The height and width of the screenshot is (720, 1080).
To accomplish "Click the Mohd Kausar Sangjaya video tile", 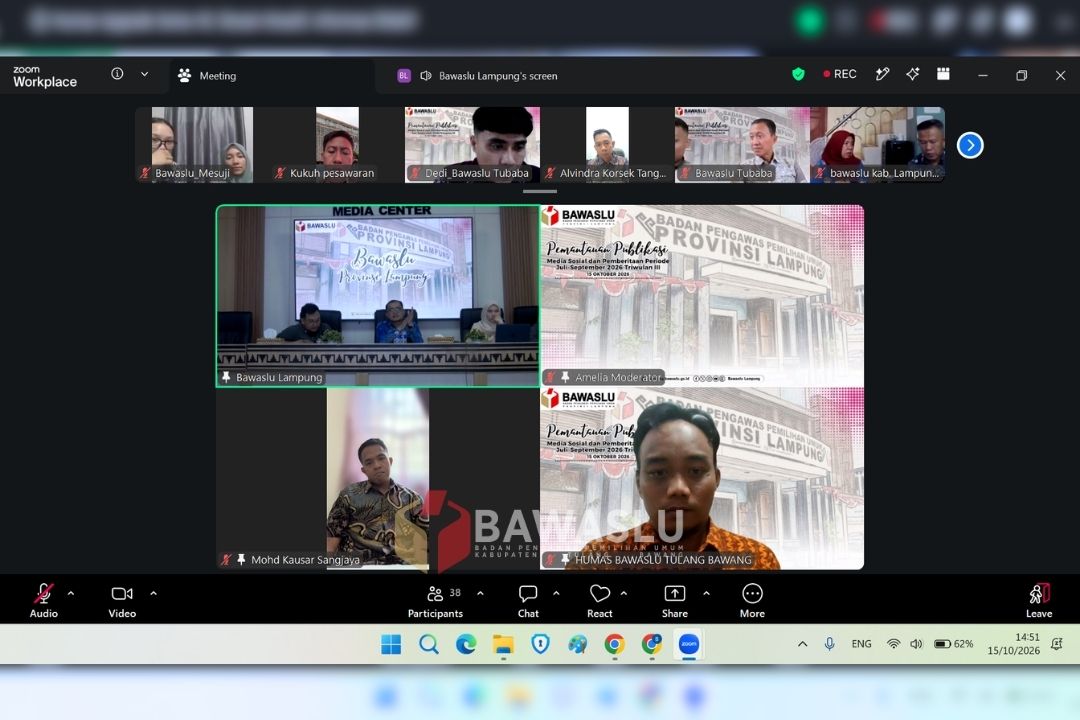I will click(x=377, y=479).
